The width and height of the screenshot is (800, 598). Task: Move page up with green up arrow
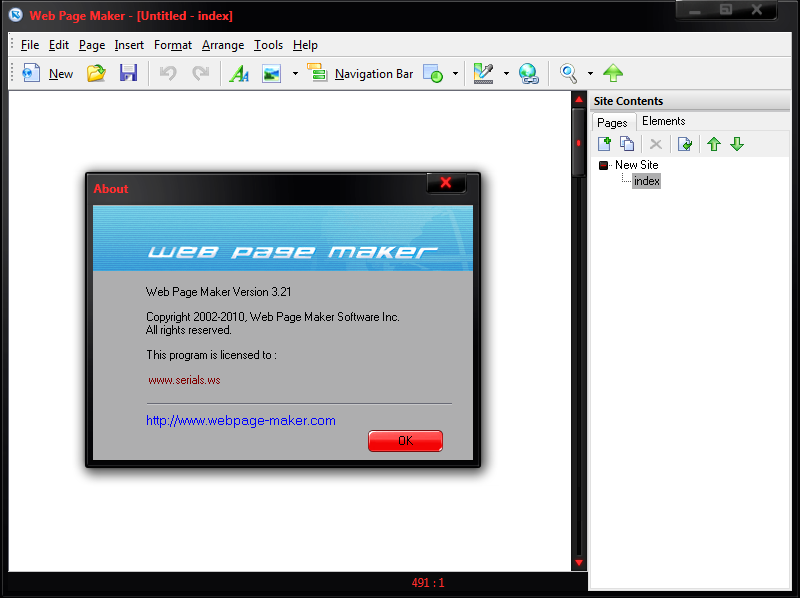(714, 144)
